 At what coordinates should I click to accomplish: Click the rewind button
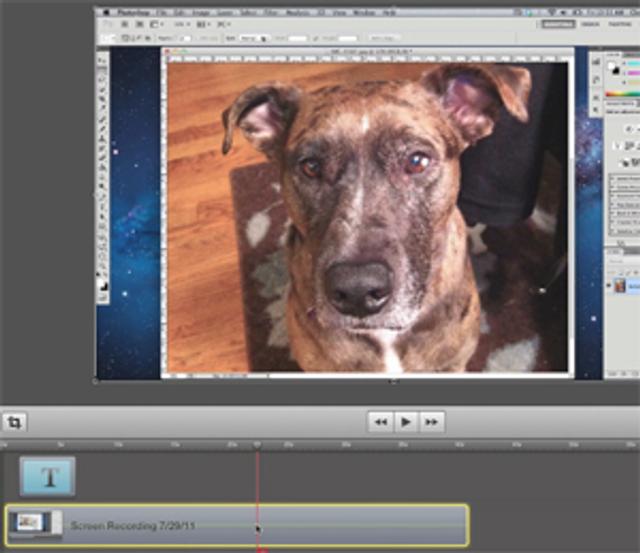pyautogui.click(x=381, y=422)
